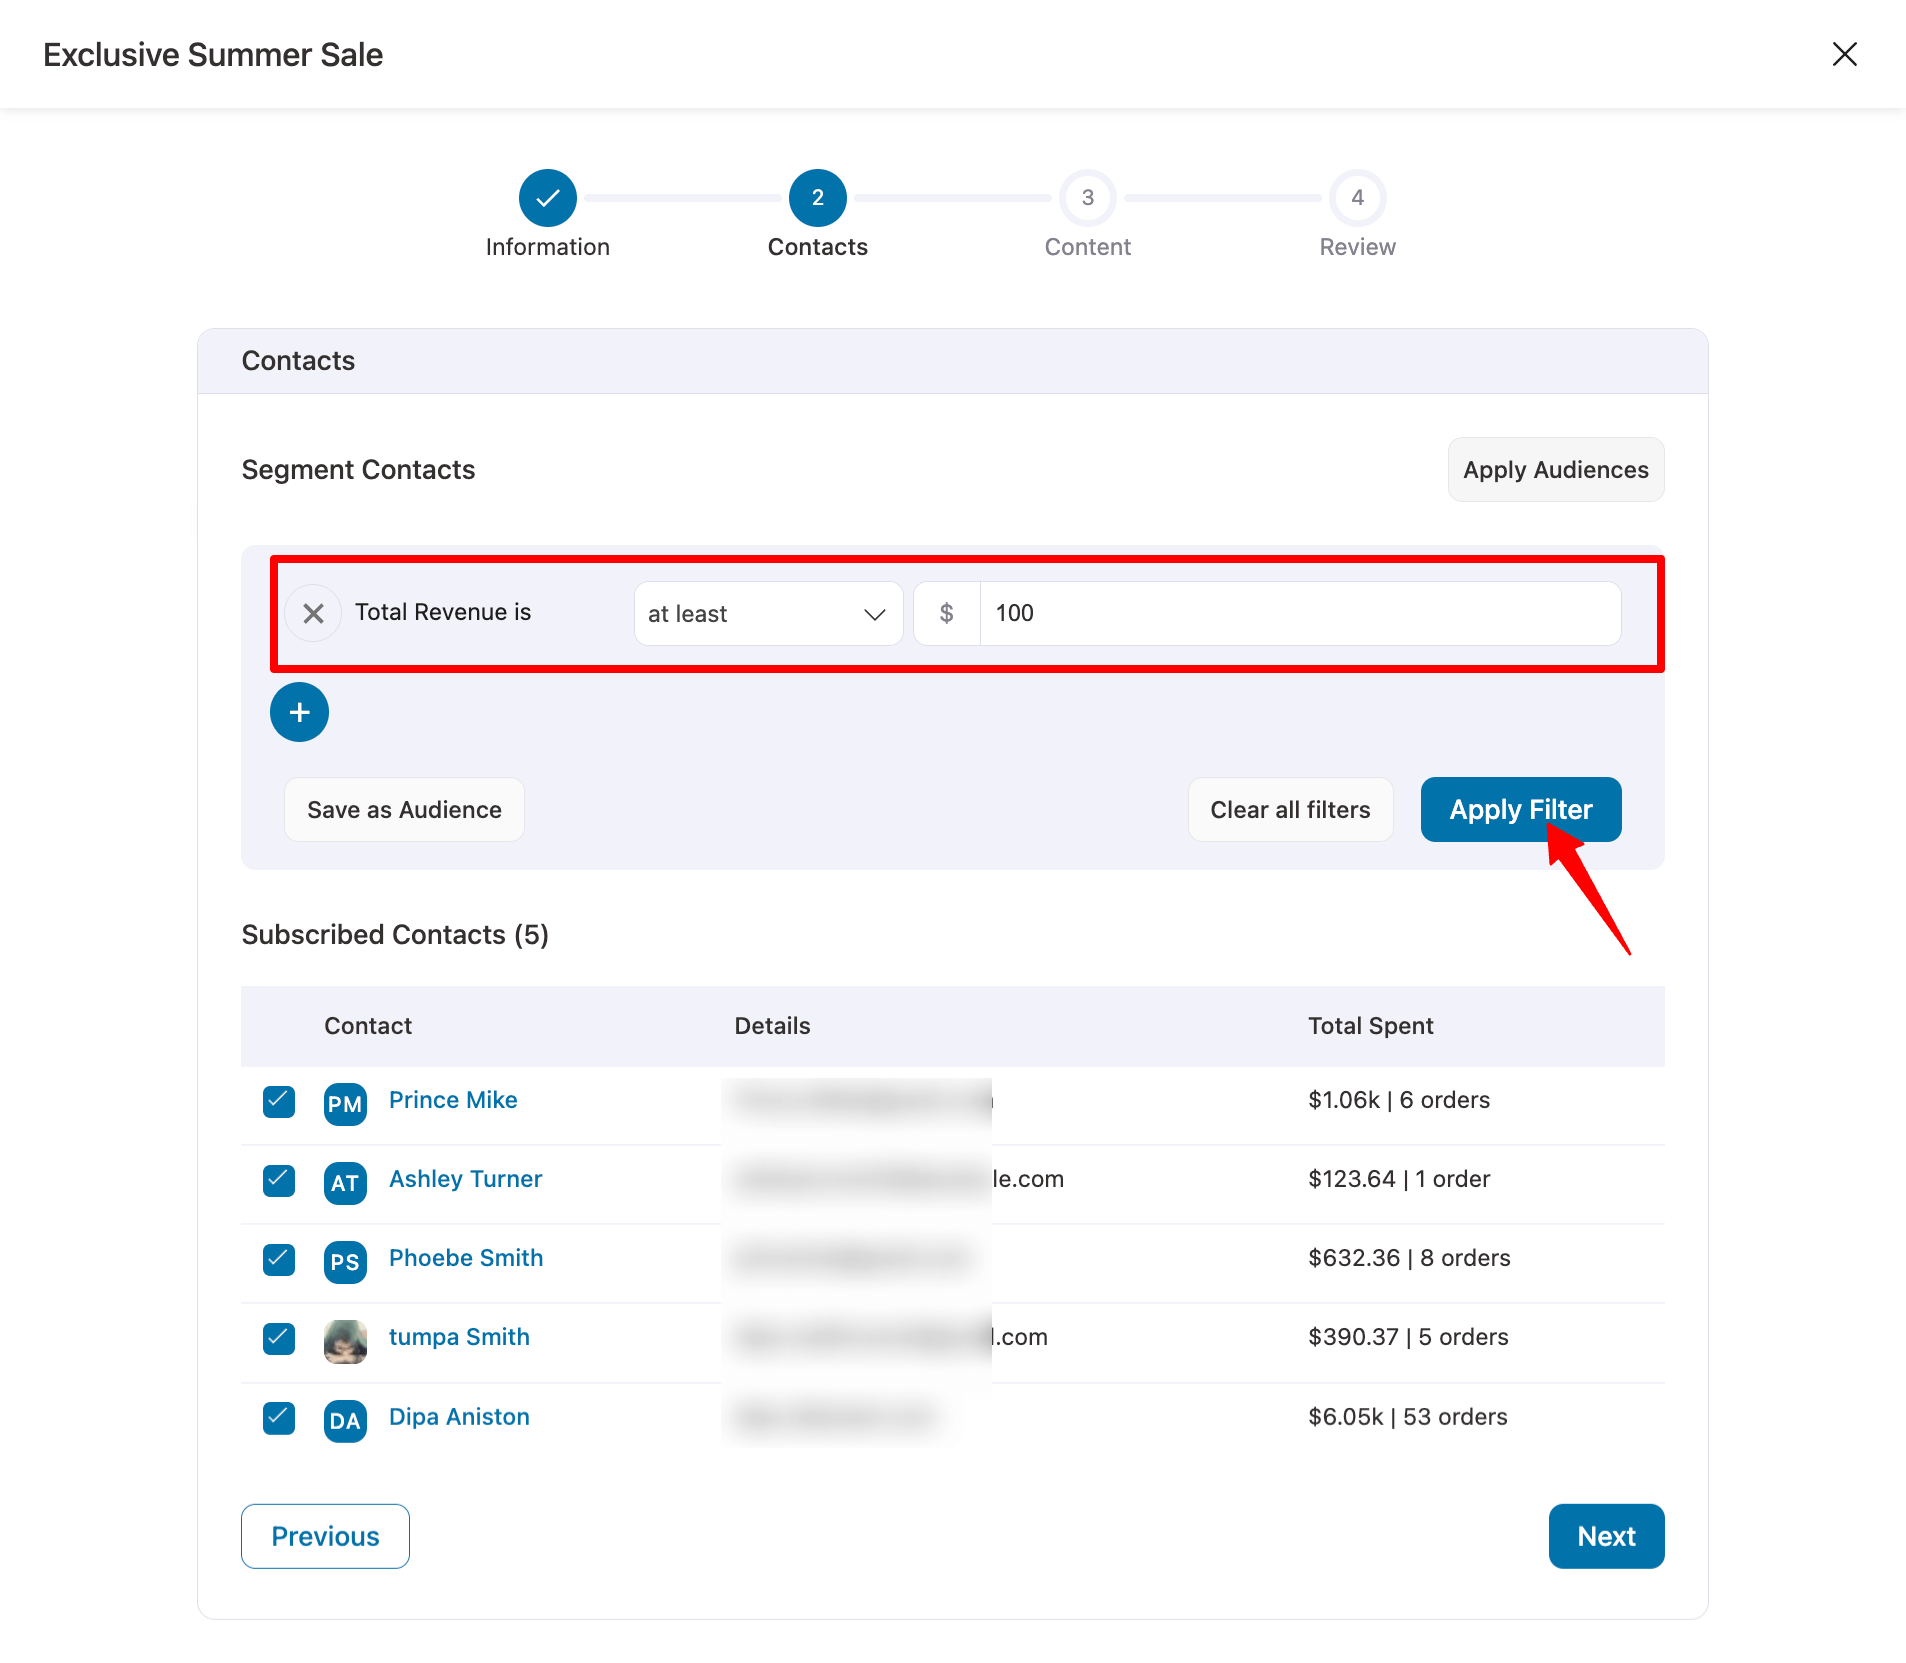The width and height of the screenshot is (1906, 1663).
Task: Click Apply Audiences button
Action: [x=1556, y=469]
